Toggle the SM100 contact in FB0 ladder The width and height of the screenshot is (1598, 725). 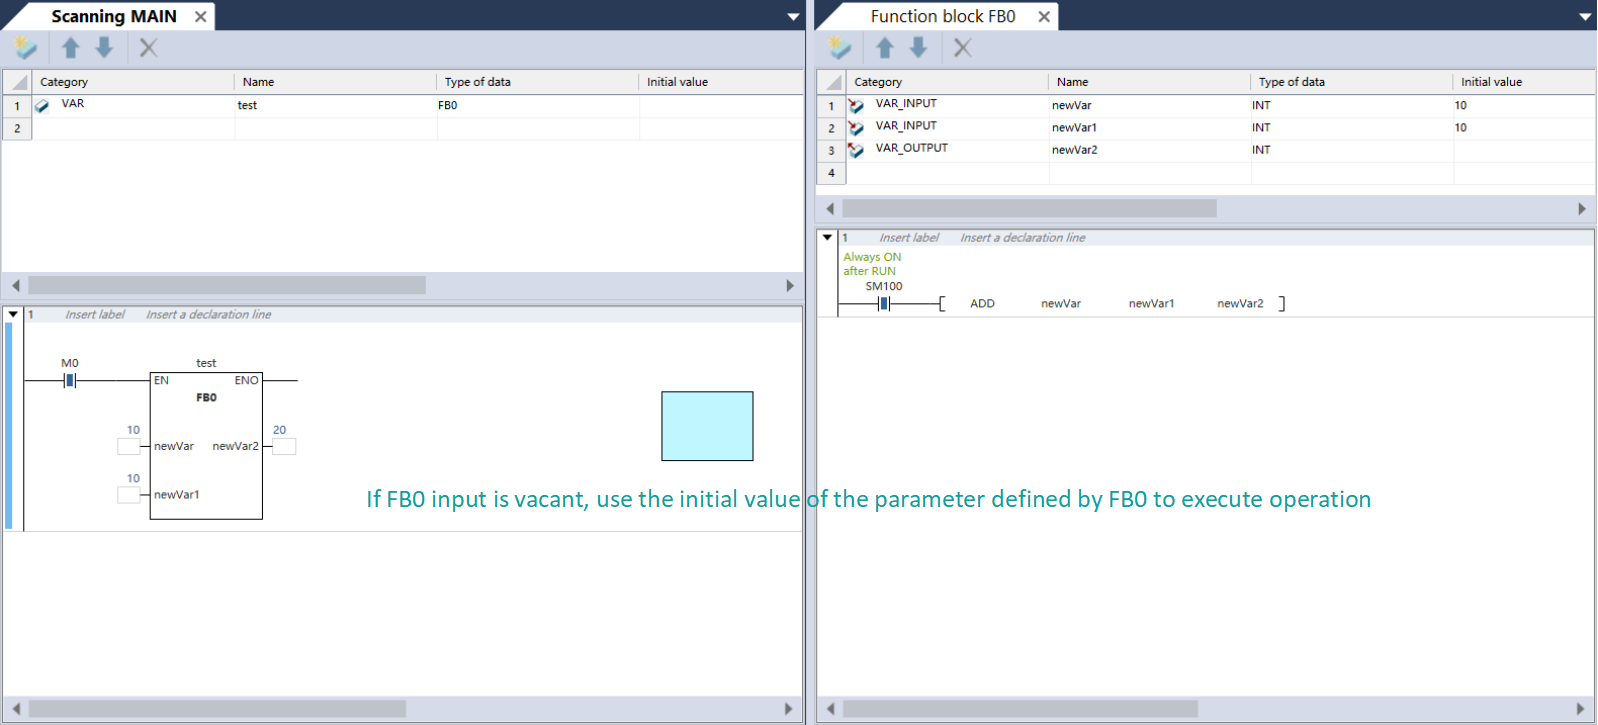883,304
